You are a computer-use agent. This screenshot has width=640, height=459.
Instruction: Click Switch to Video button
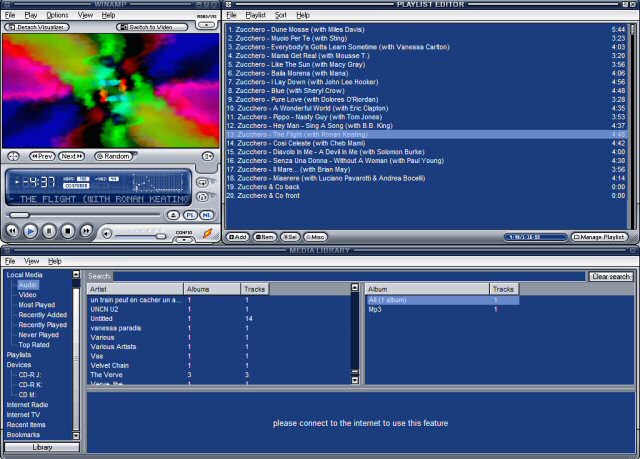coord(152,27)
